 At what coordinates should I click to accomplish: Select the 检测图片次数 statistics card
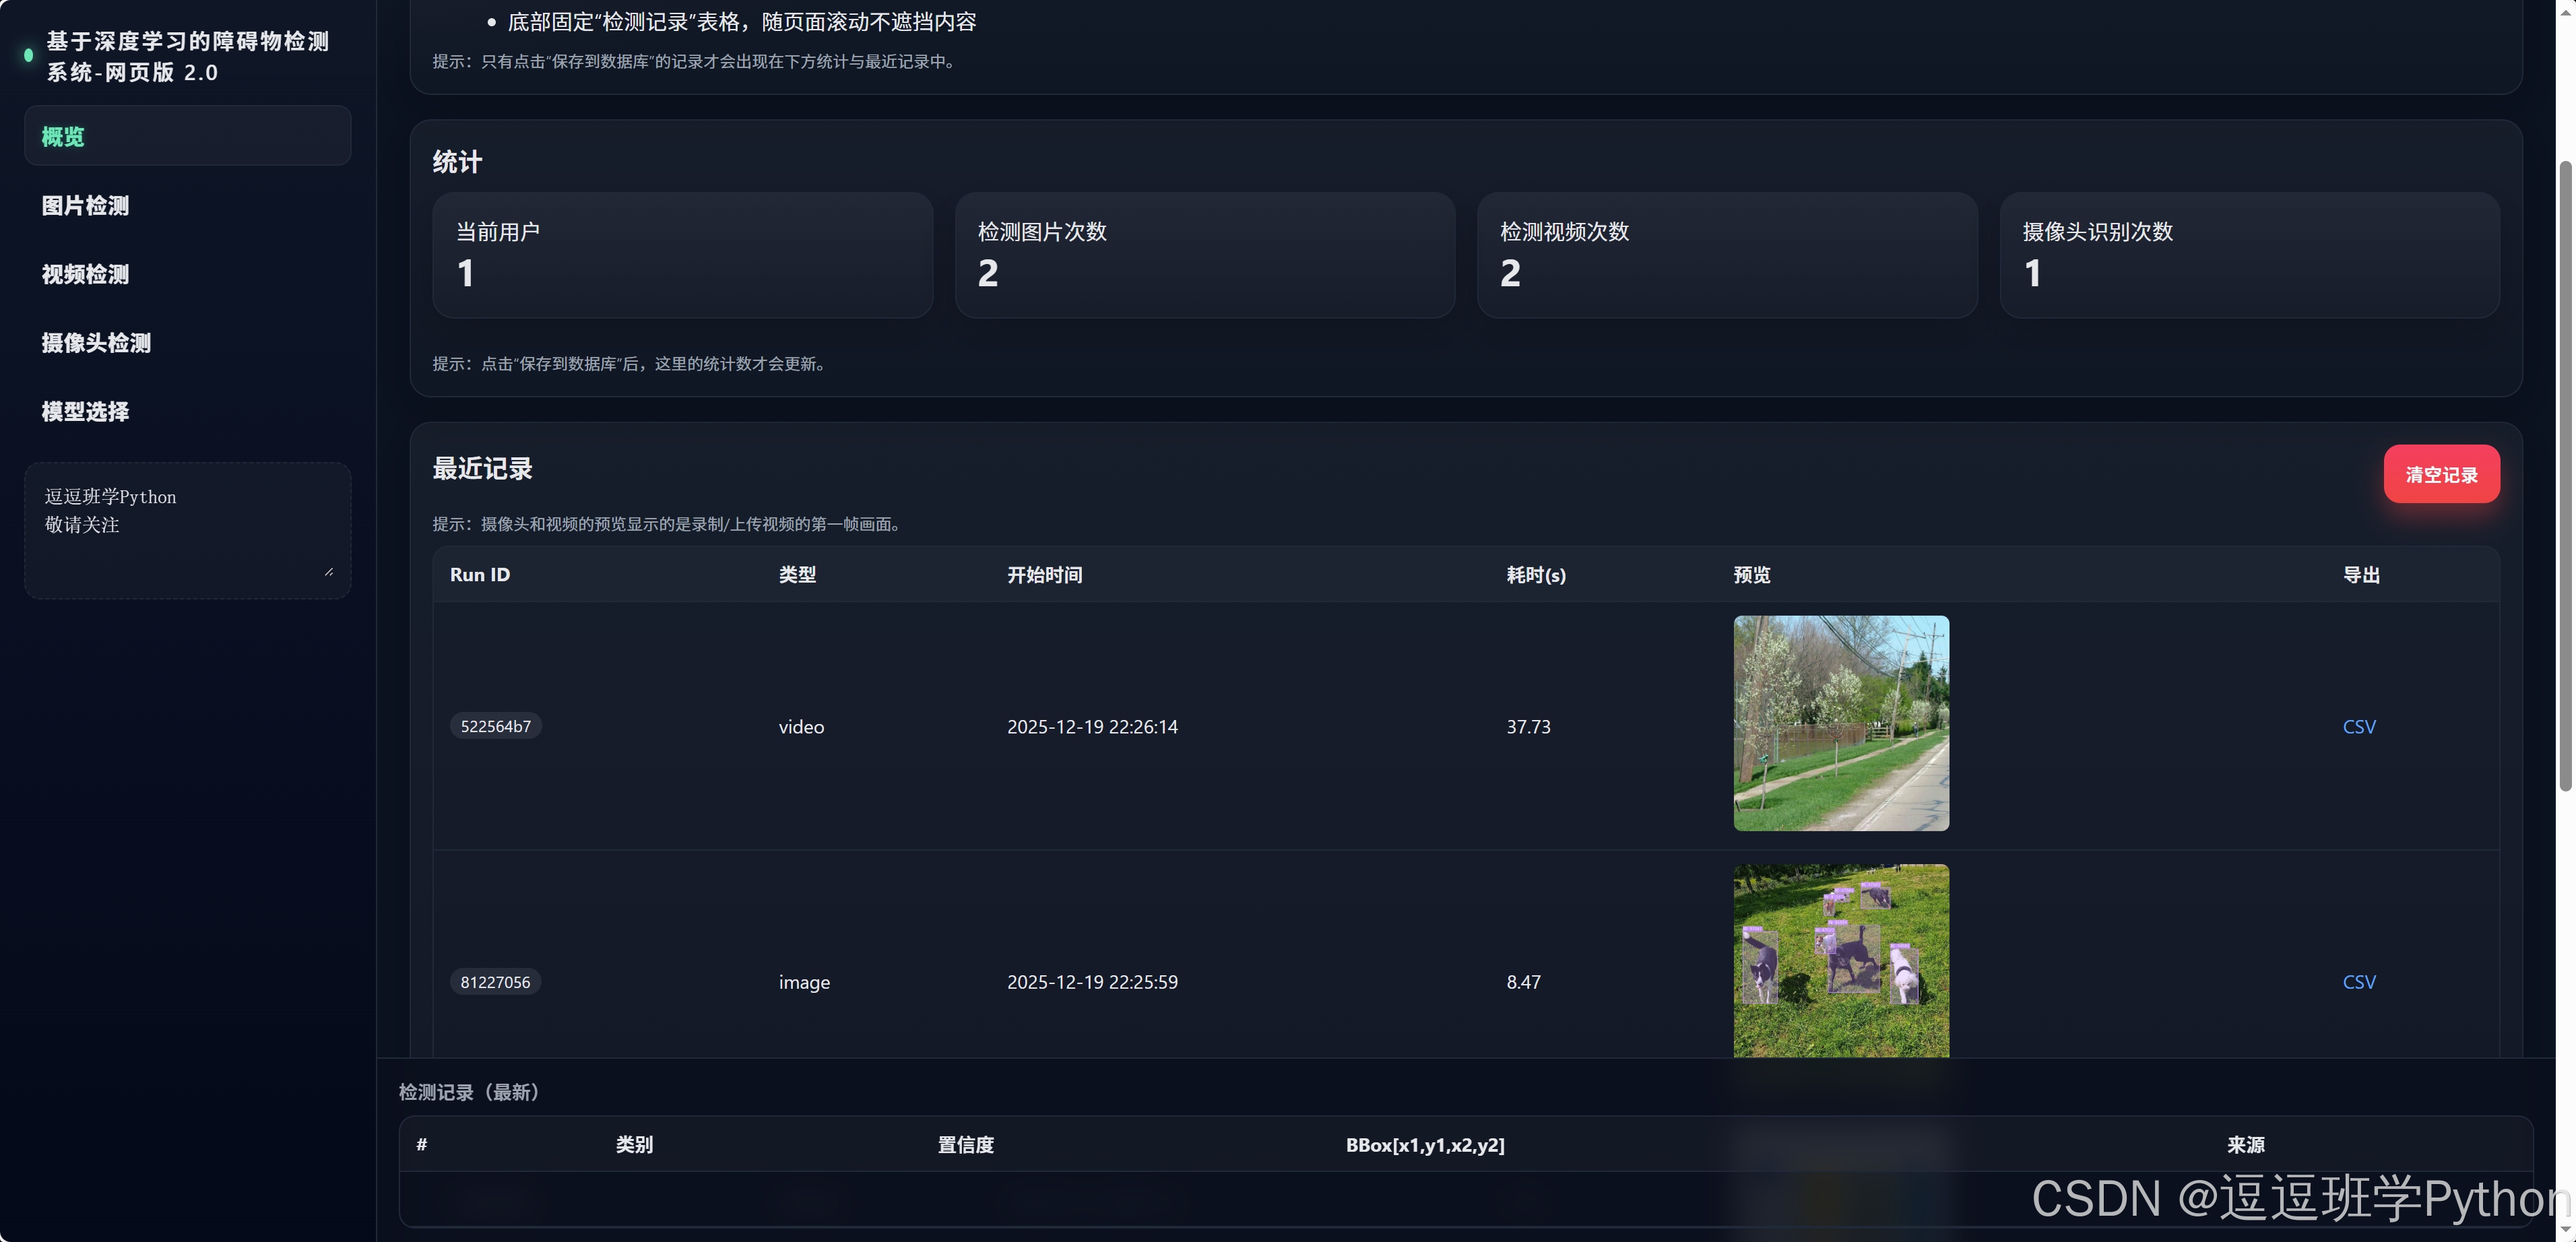click(1204, 255)
